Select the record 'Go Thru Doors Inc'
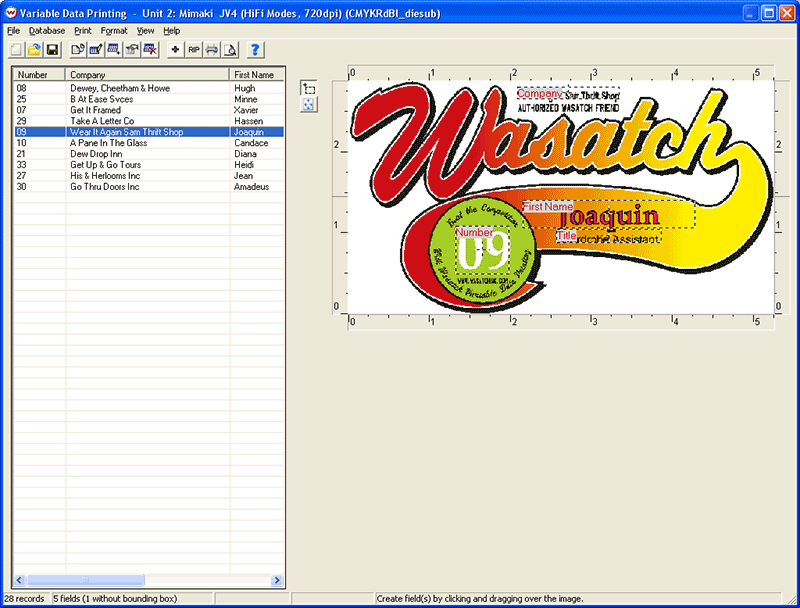 (x=149, y=187)
